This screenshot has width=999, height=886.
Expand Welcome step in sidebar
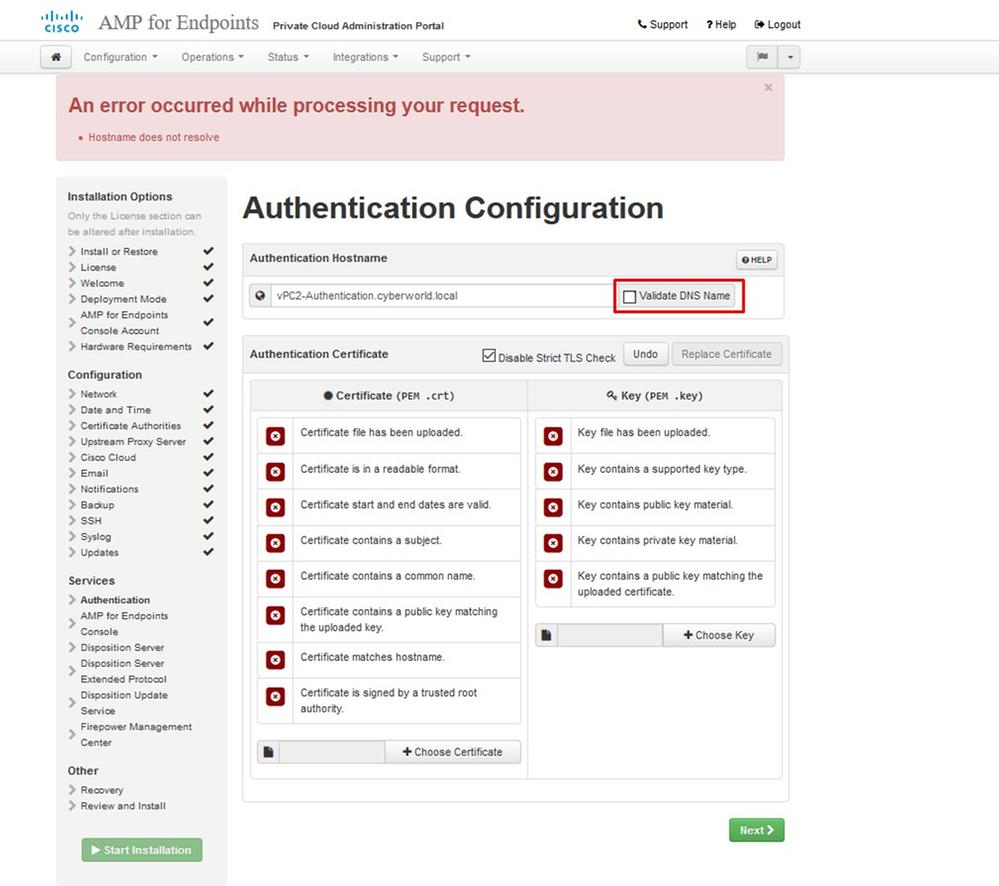(x=102, y=283)
